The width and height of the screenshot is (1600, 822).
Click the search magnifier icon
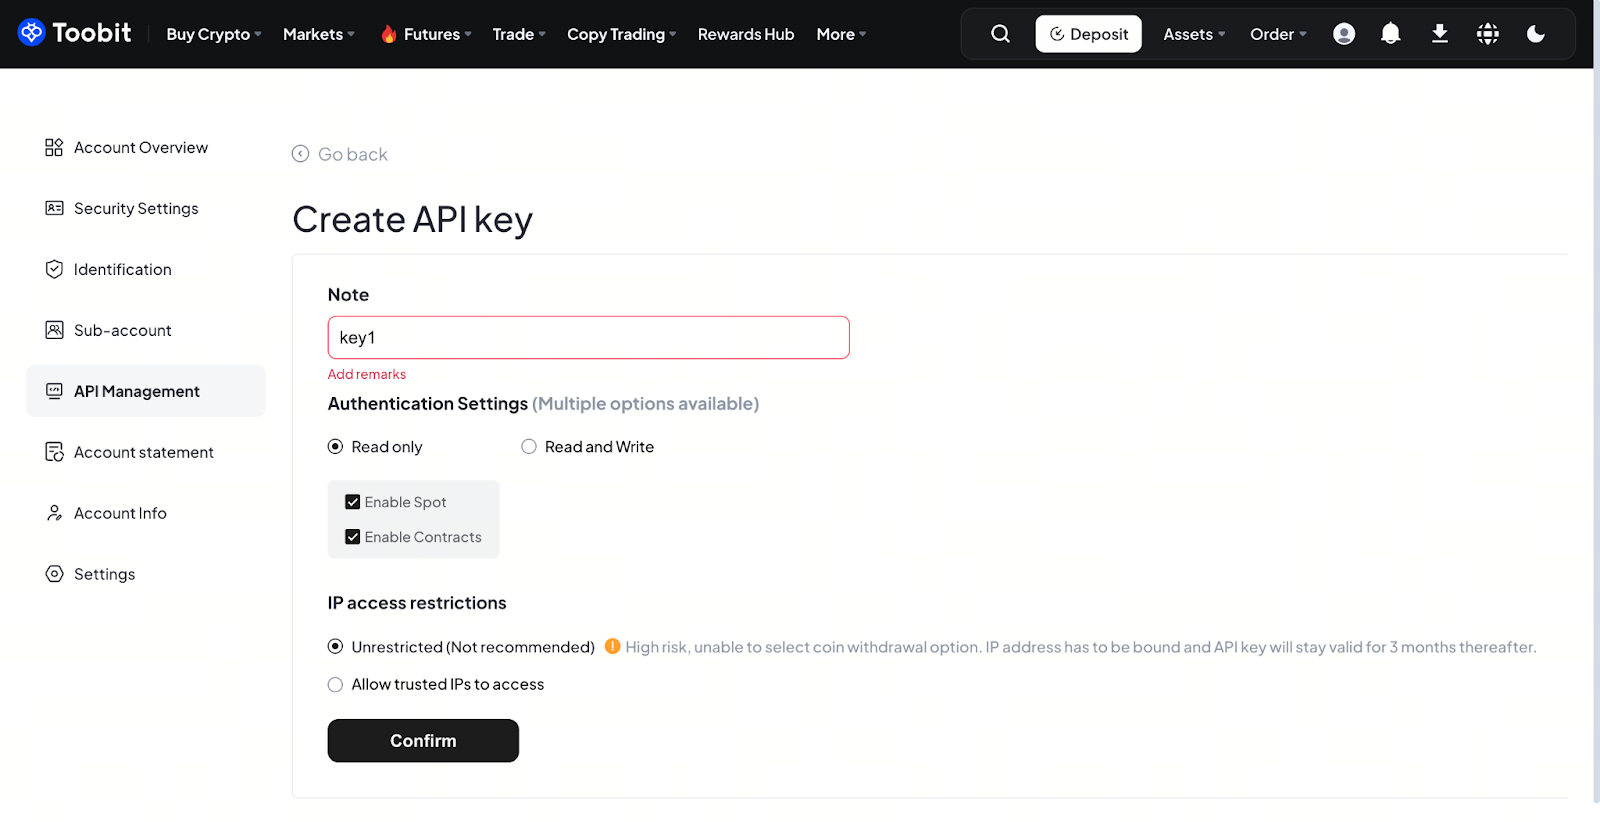pos(1000,34)
